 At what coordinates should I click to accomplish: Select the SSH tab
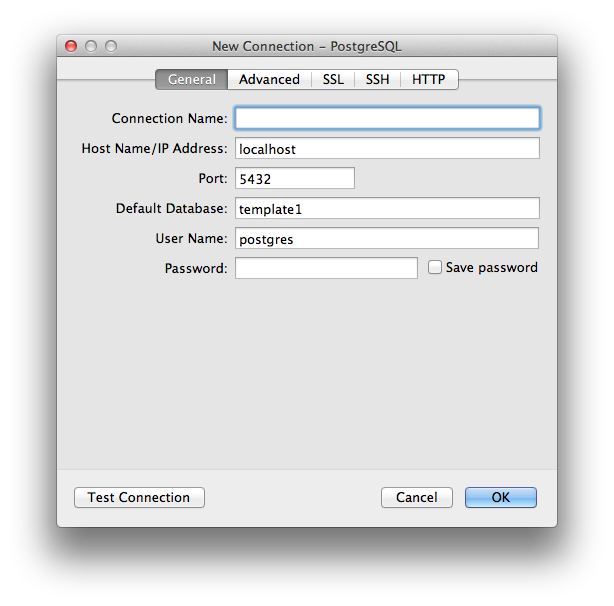(x=377, y=79)
